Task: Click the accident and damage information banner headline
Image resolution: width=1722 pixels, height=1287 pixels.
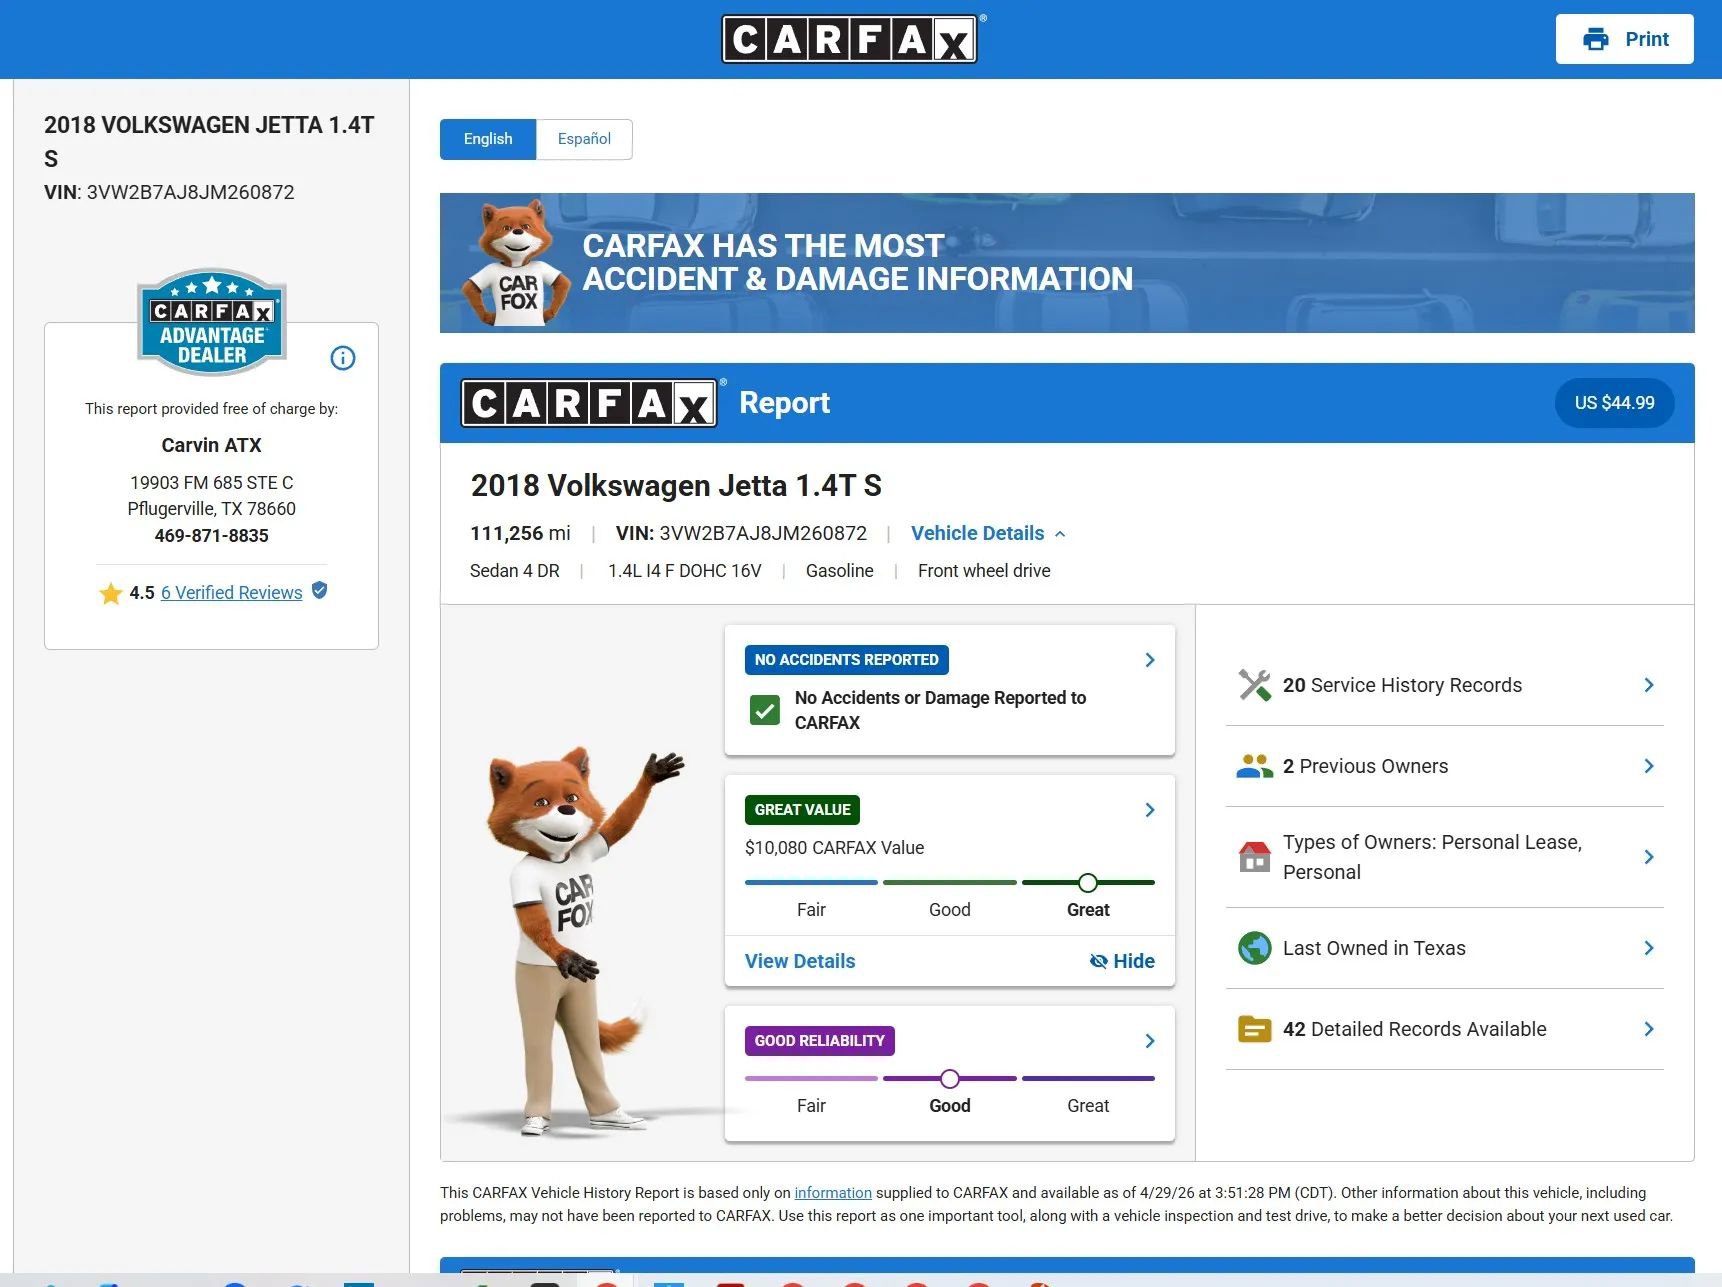Action: (858, 262)
